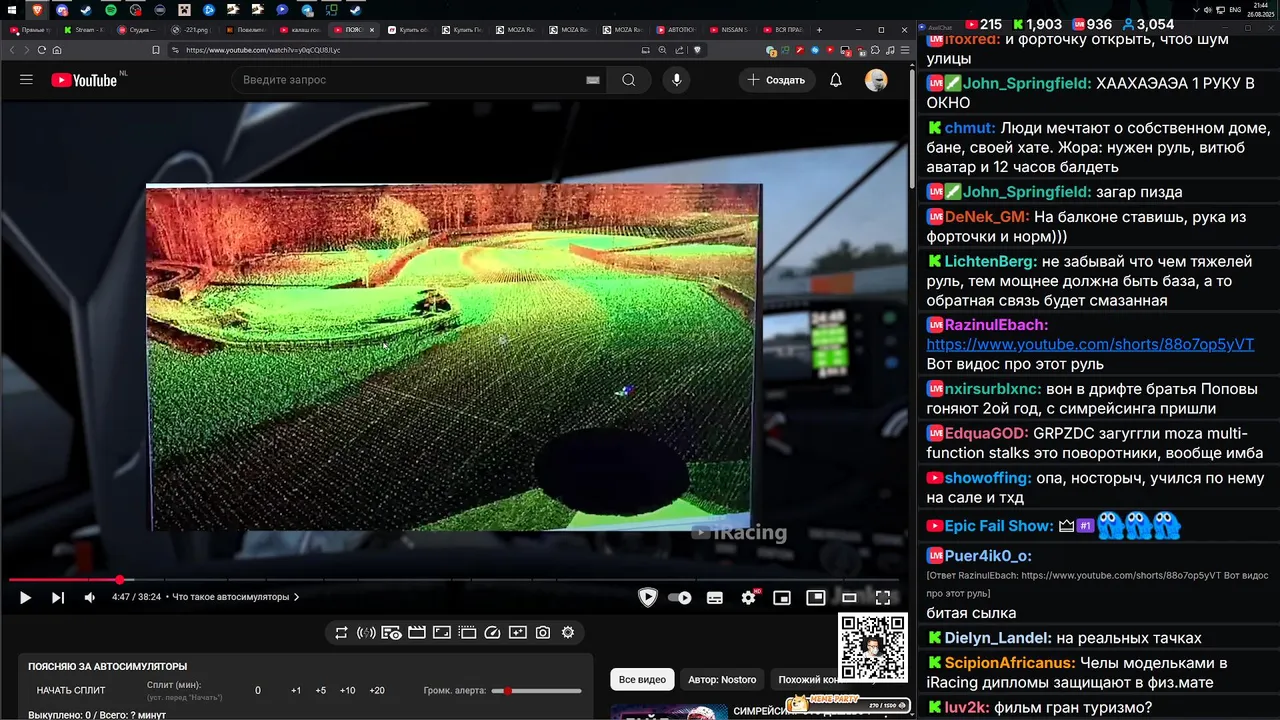Reload the page in the browser
Screen dimensions: 1280x720
pos(41,50)
